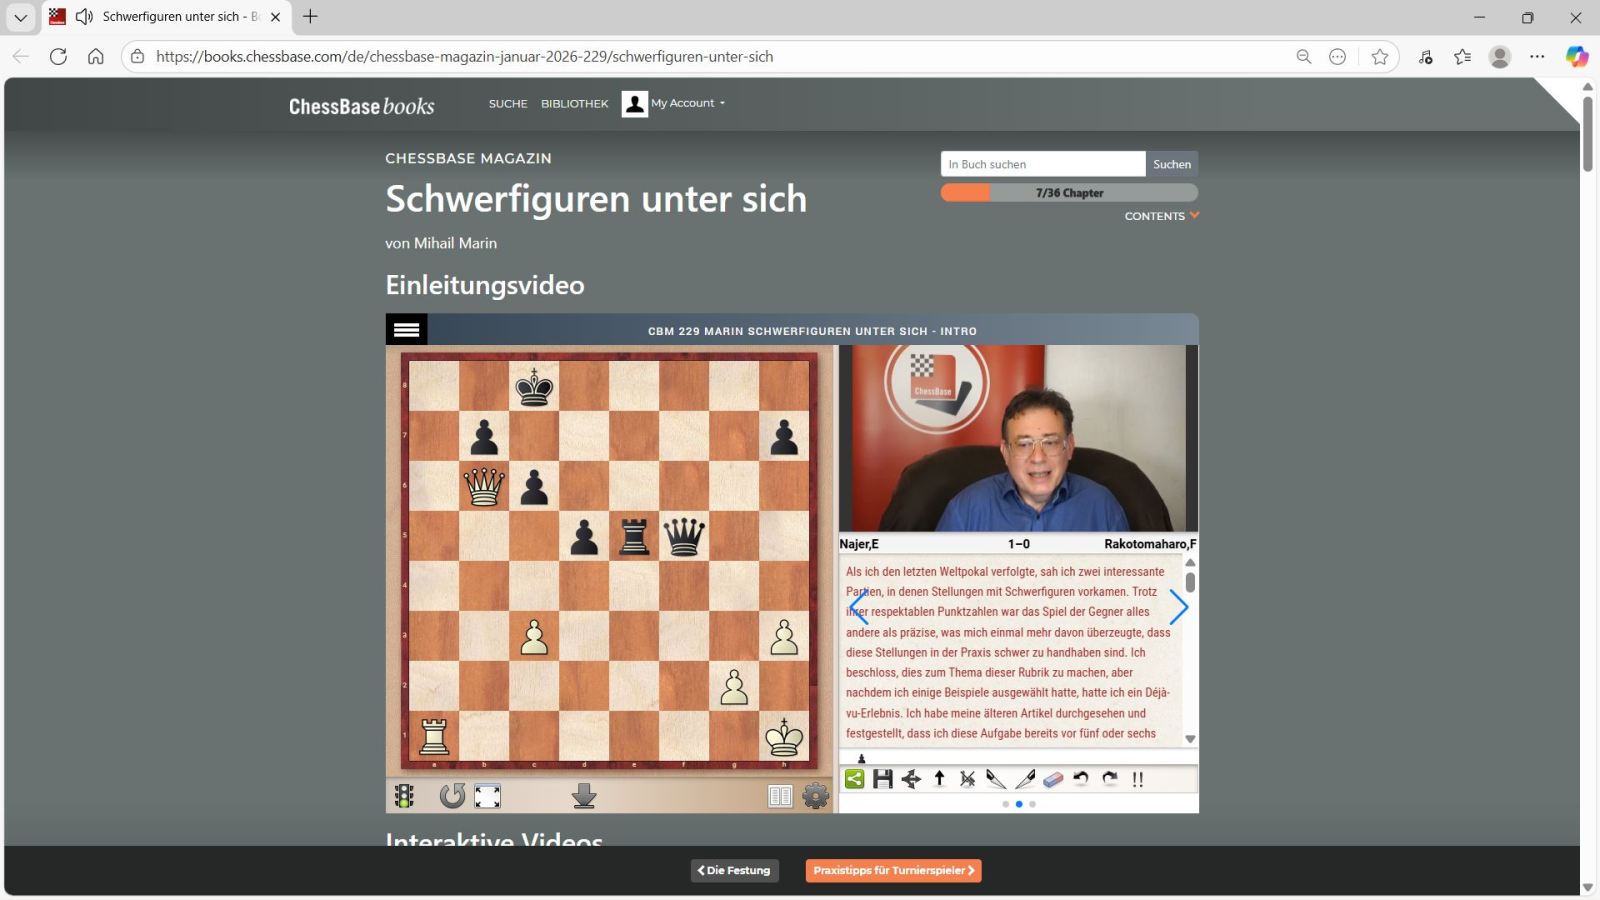Click the download arrow below the board
Screen dimensions: 1600x900
pyautogui.click(x=584, y=796)
